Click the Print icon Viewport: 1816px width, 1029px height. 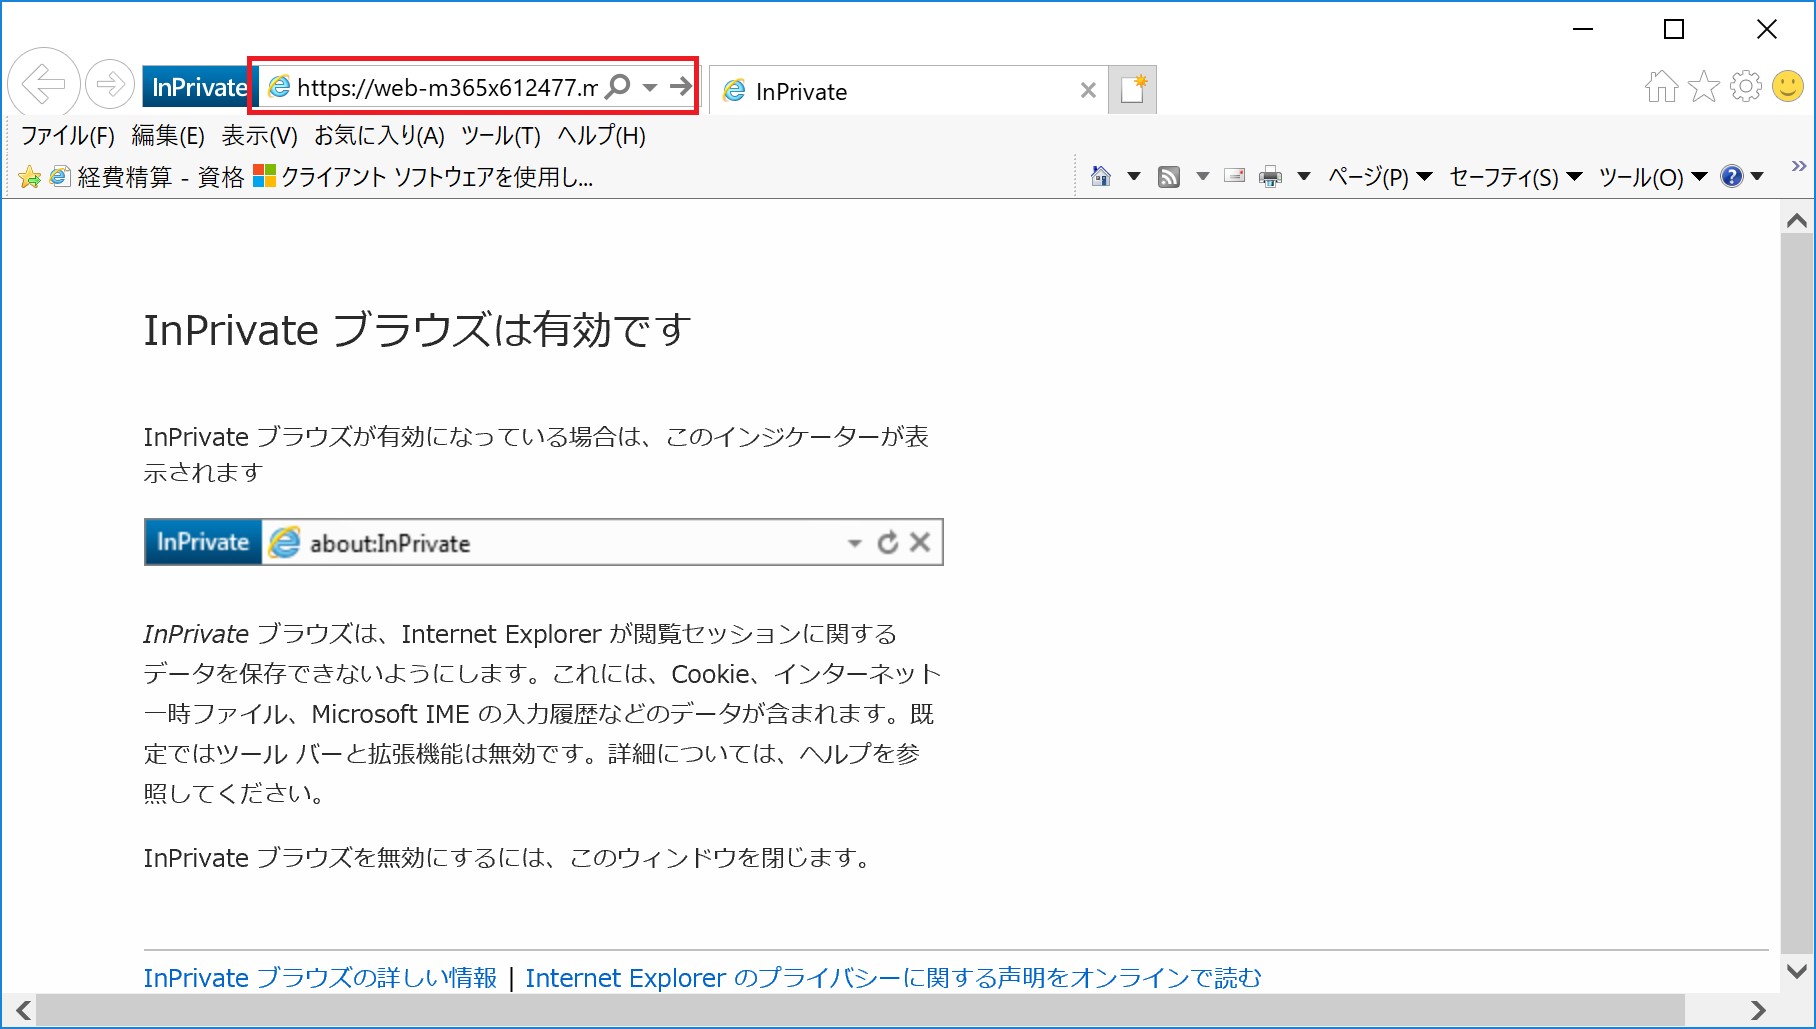coord(1270,177)
